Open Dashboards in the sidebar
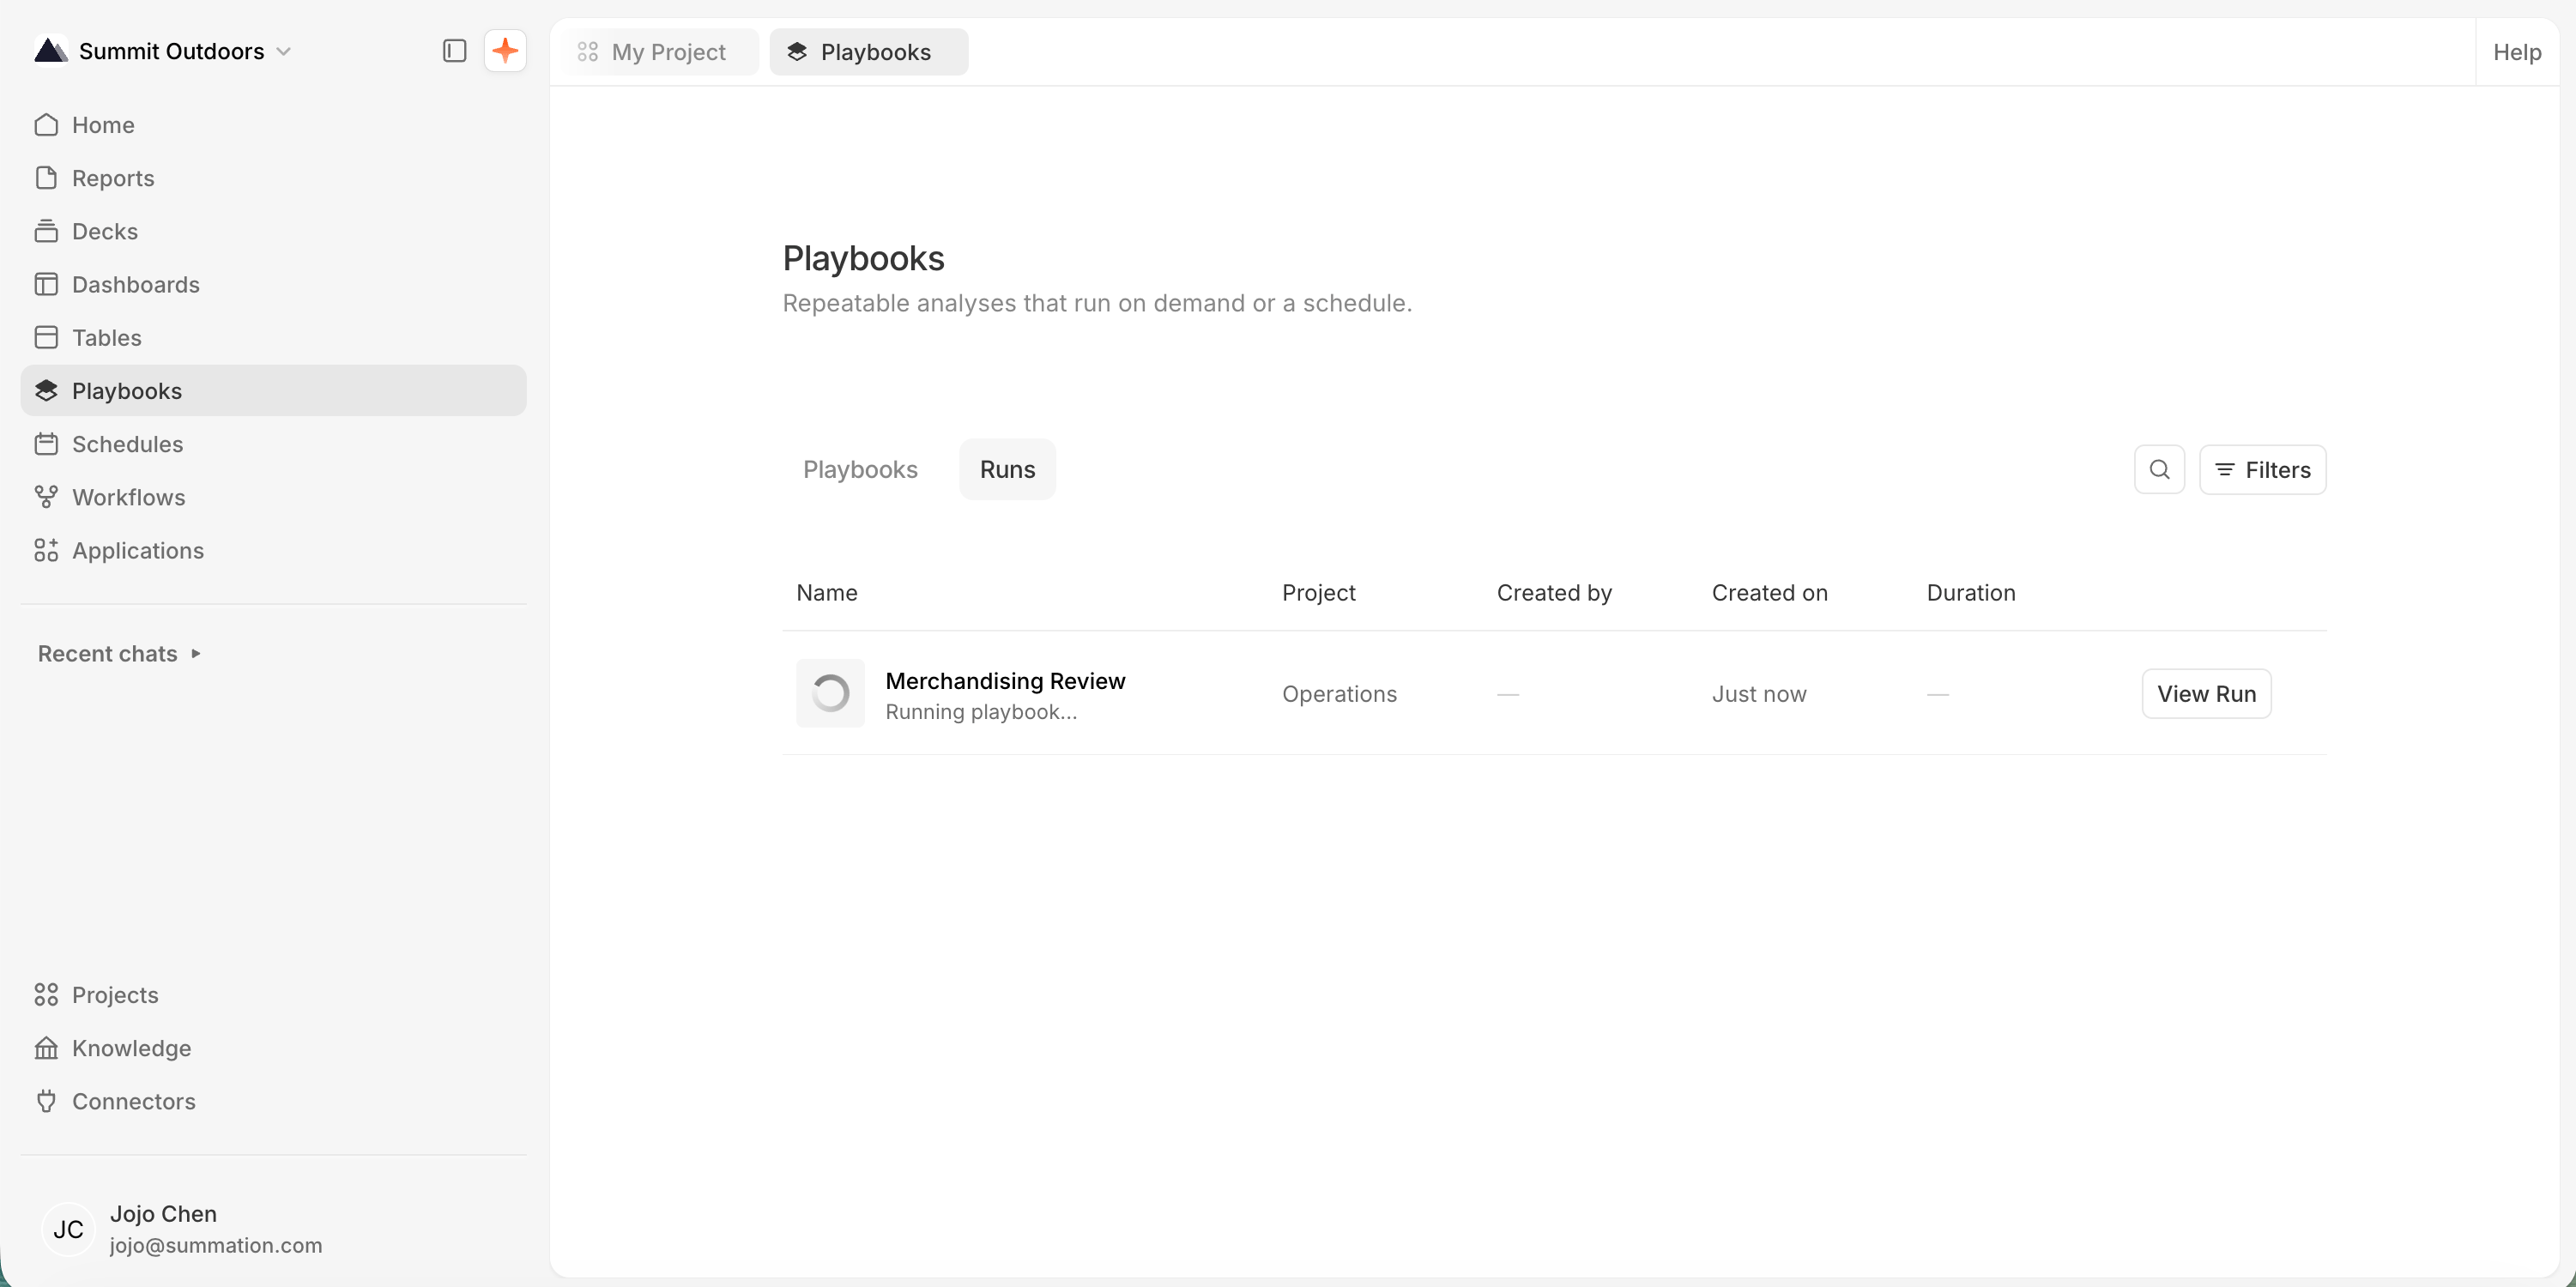This screenshot has width=2576, height=1287. (273, 284)
